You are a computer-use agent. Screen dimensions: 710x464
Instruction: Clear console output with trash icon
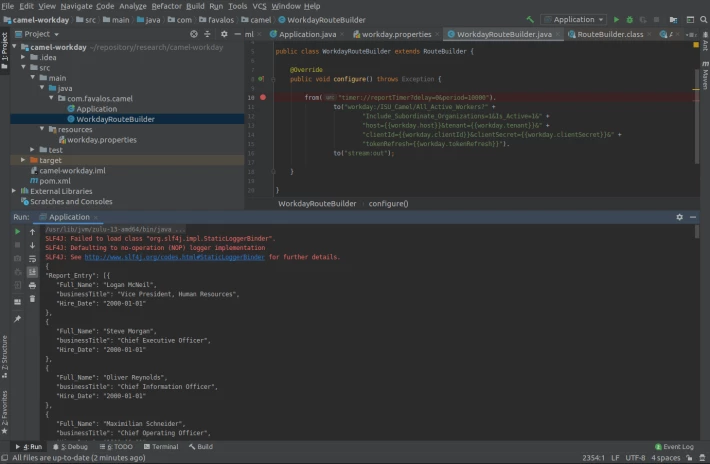pos(32,299)
